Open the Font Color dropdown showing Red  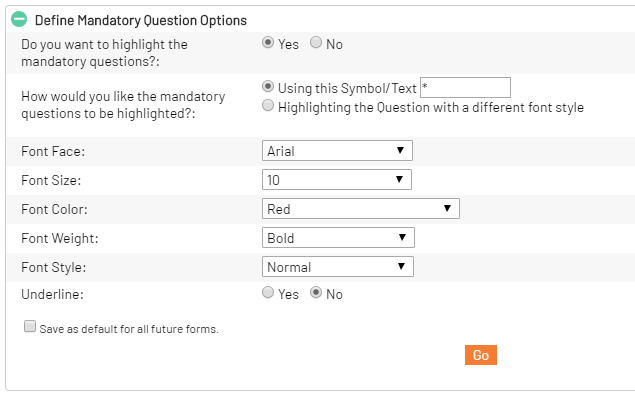361,209
